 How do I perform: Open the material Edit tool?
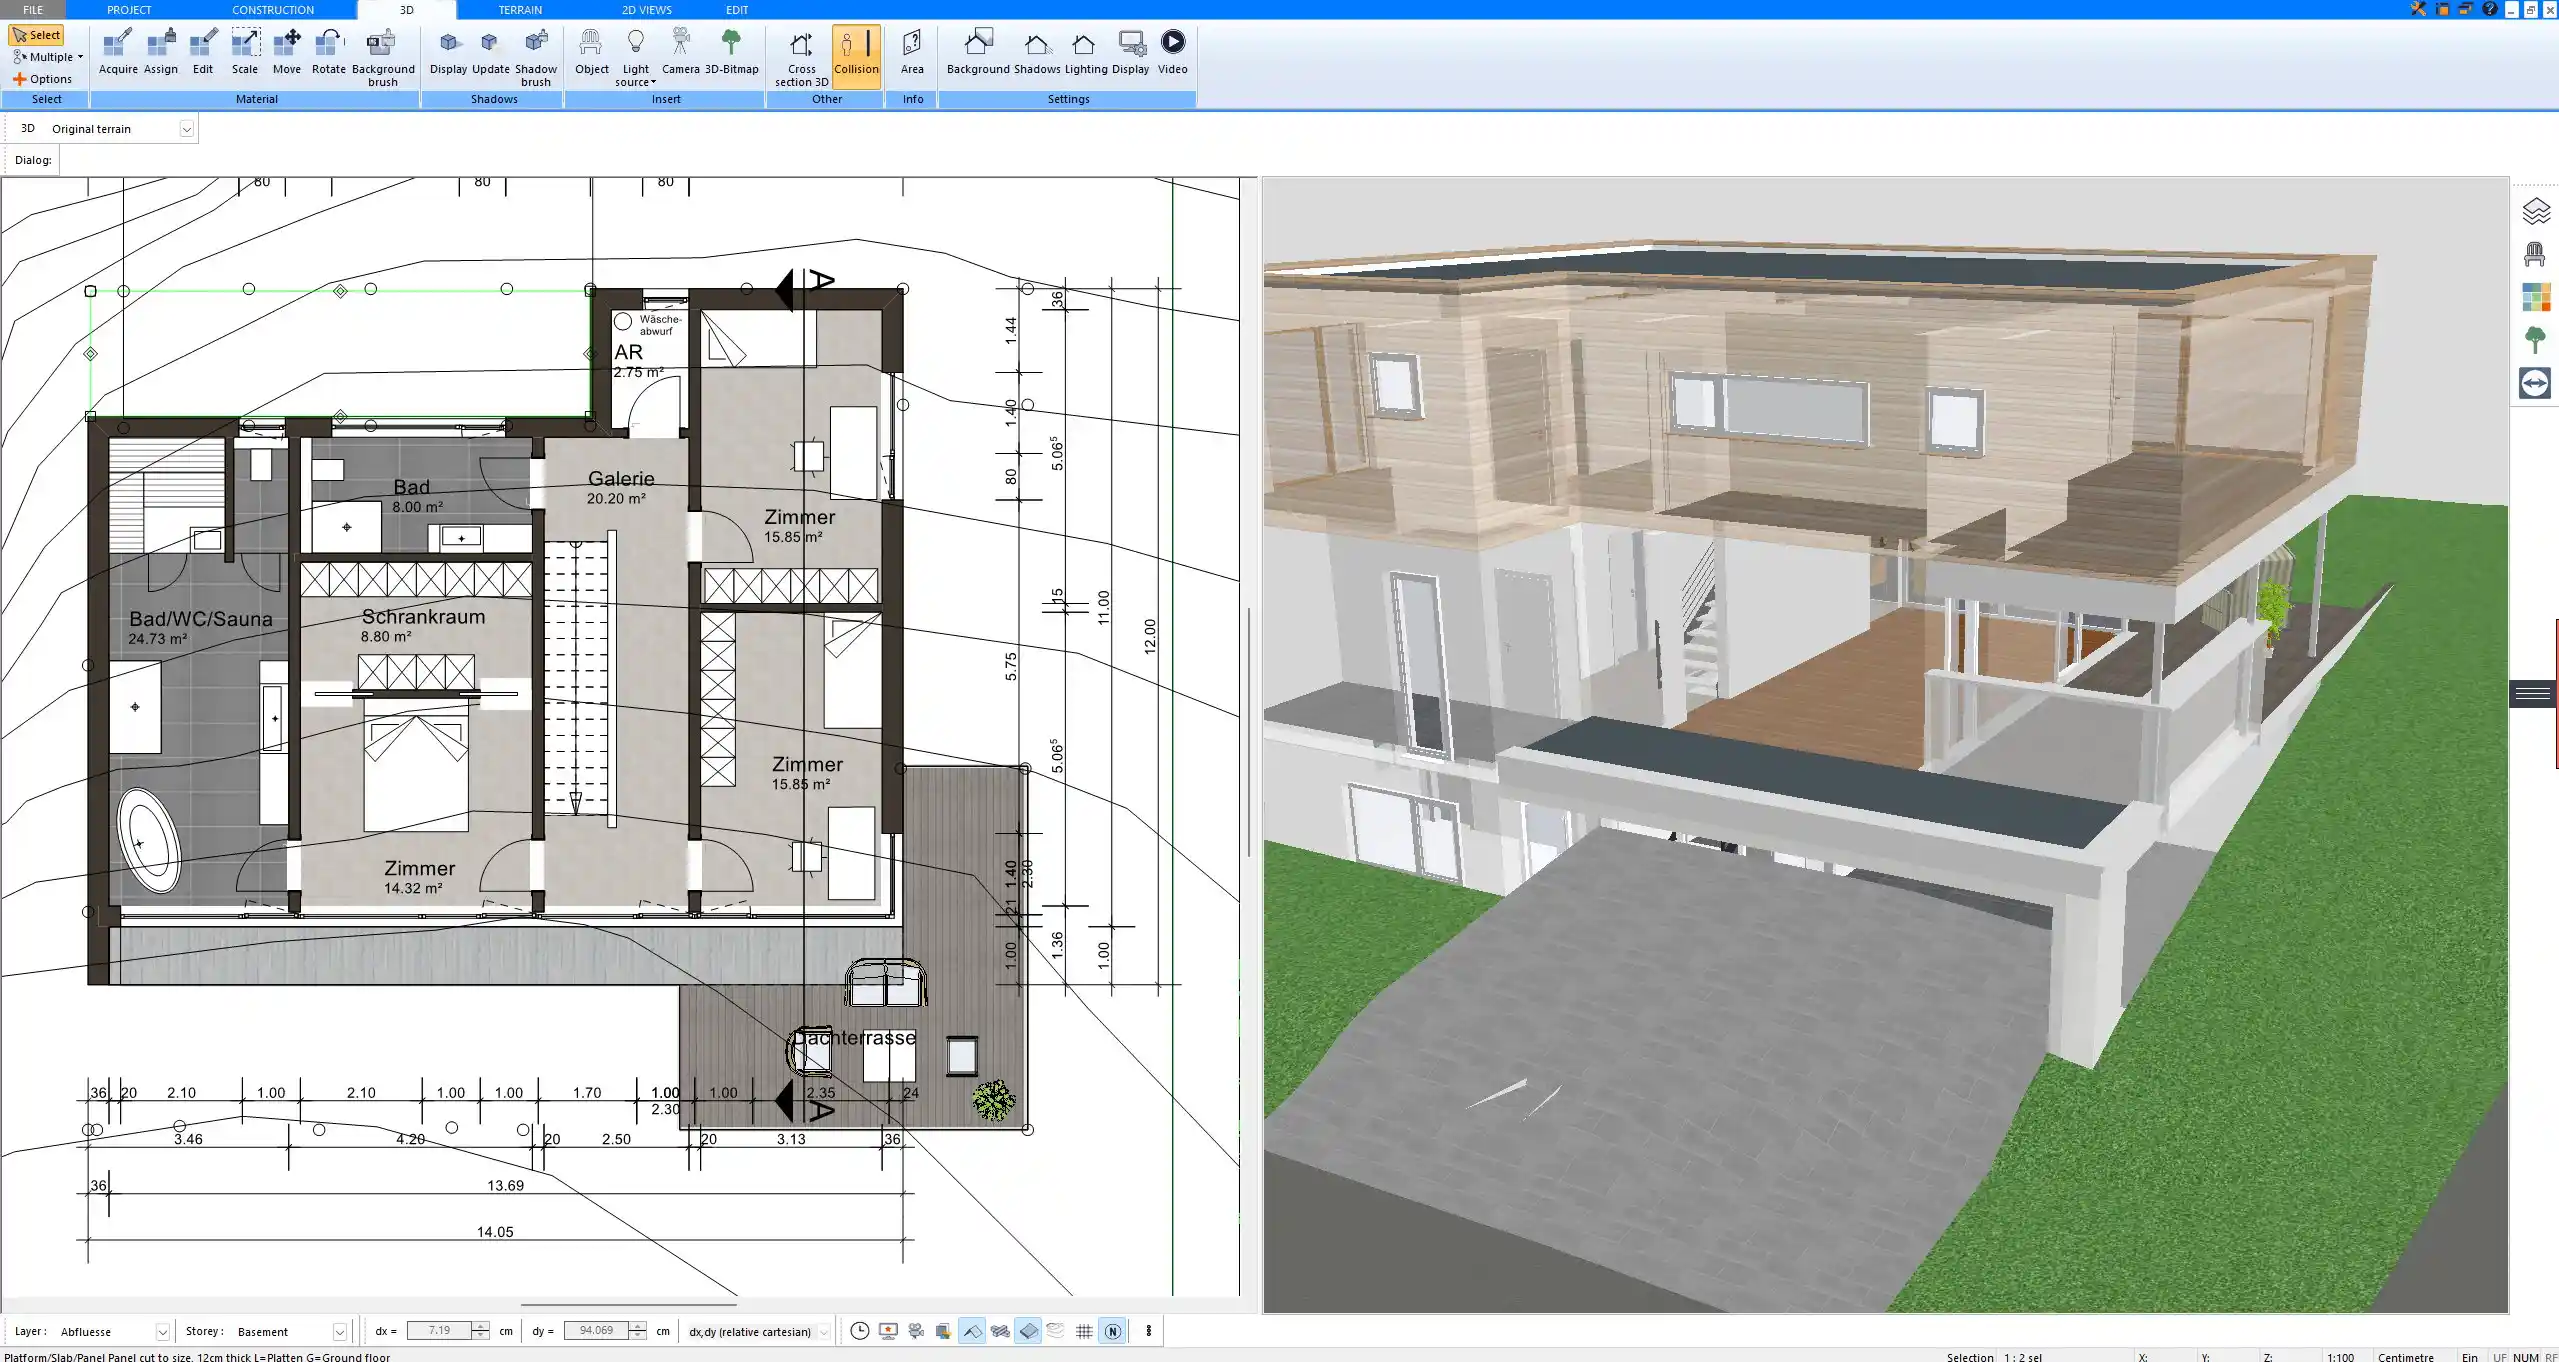(203, 52)
